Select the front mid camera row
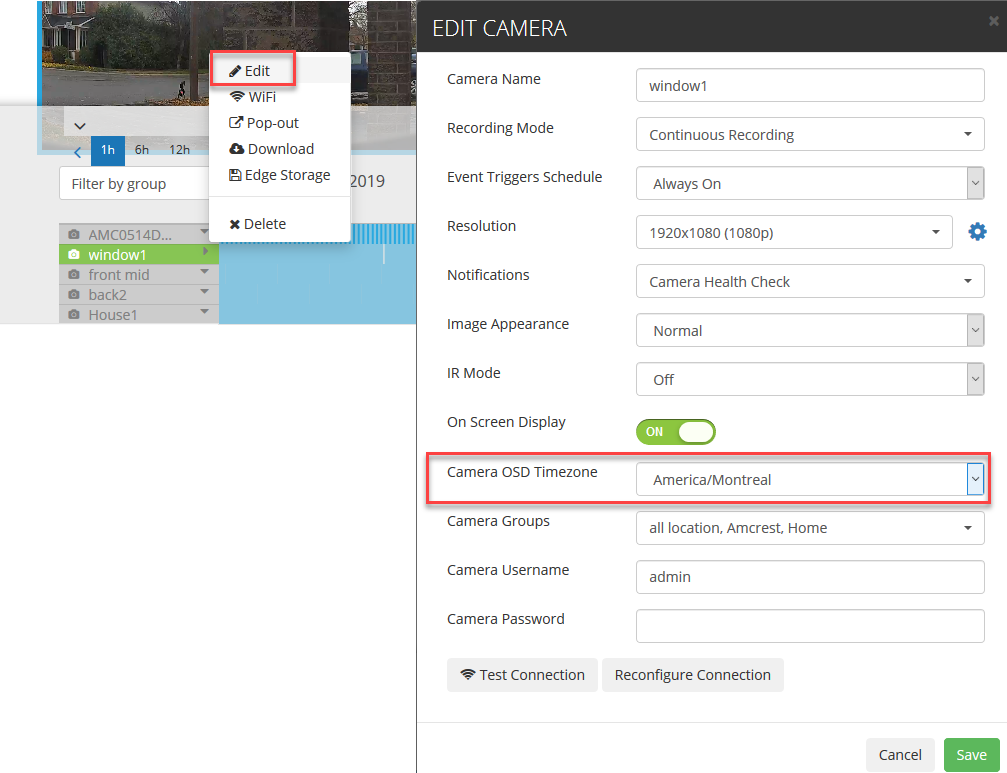This screenshot has width=1007, height=773. coord(139,275)
